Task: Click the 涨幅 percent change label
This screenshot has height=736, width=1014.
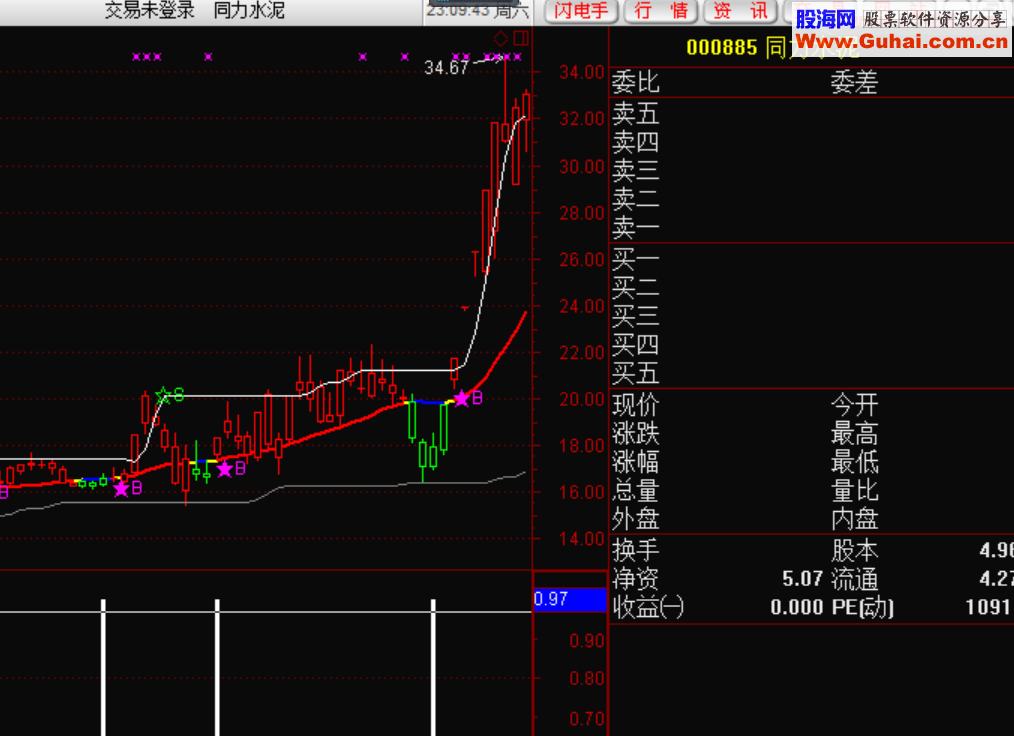Action: pyautogui.click(x=636, y=462)
